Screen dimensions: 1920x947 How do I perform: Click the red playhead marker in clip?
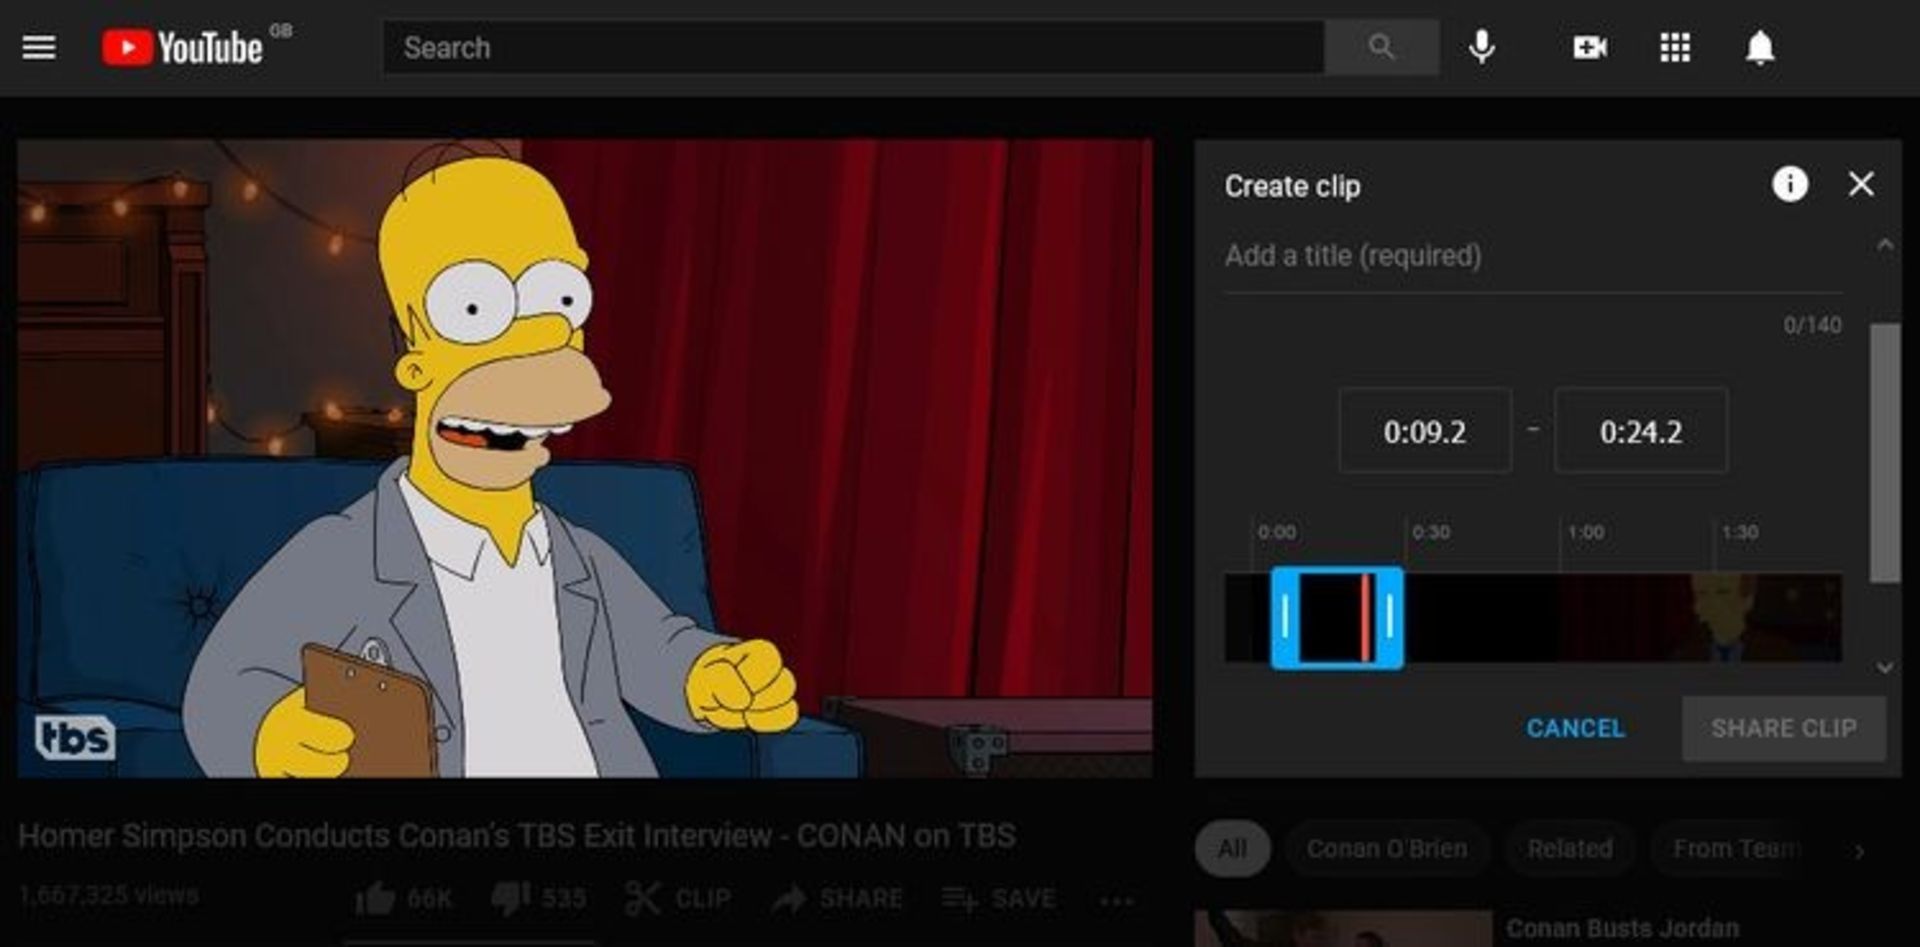click(1365, 617)
